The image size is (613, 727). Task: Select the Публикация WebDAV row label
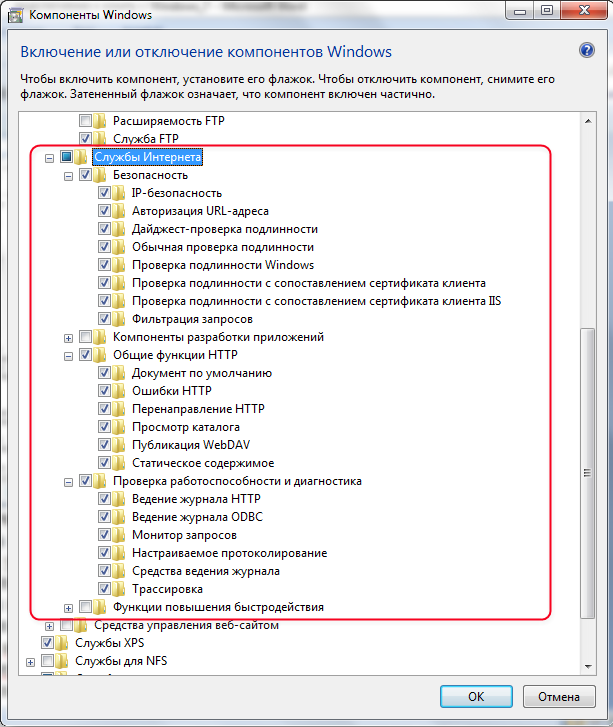[191, 445]
